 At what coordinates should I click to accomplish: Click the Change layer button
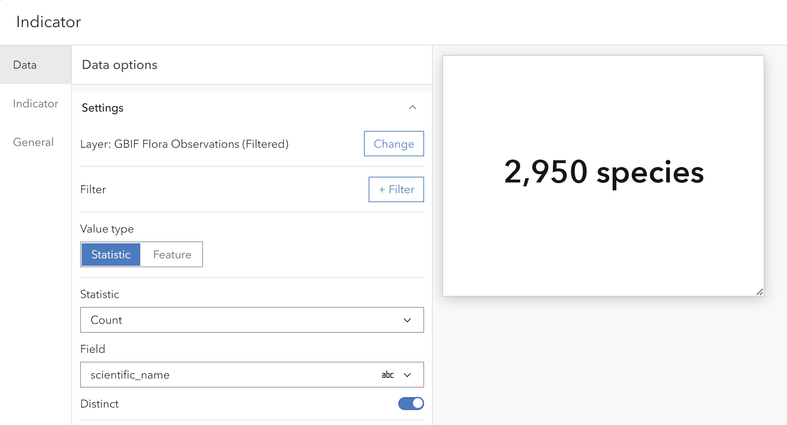tap(394, 144)
